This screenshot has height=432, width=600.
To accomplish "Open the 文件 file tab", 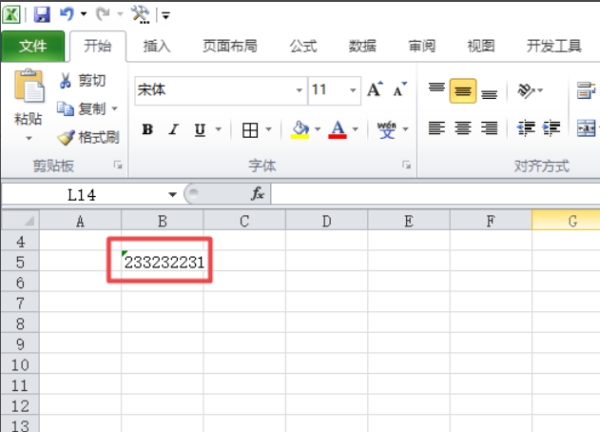I will click(x=33, y=46).
